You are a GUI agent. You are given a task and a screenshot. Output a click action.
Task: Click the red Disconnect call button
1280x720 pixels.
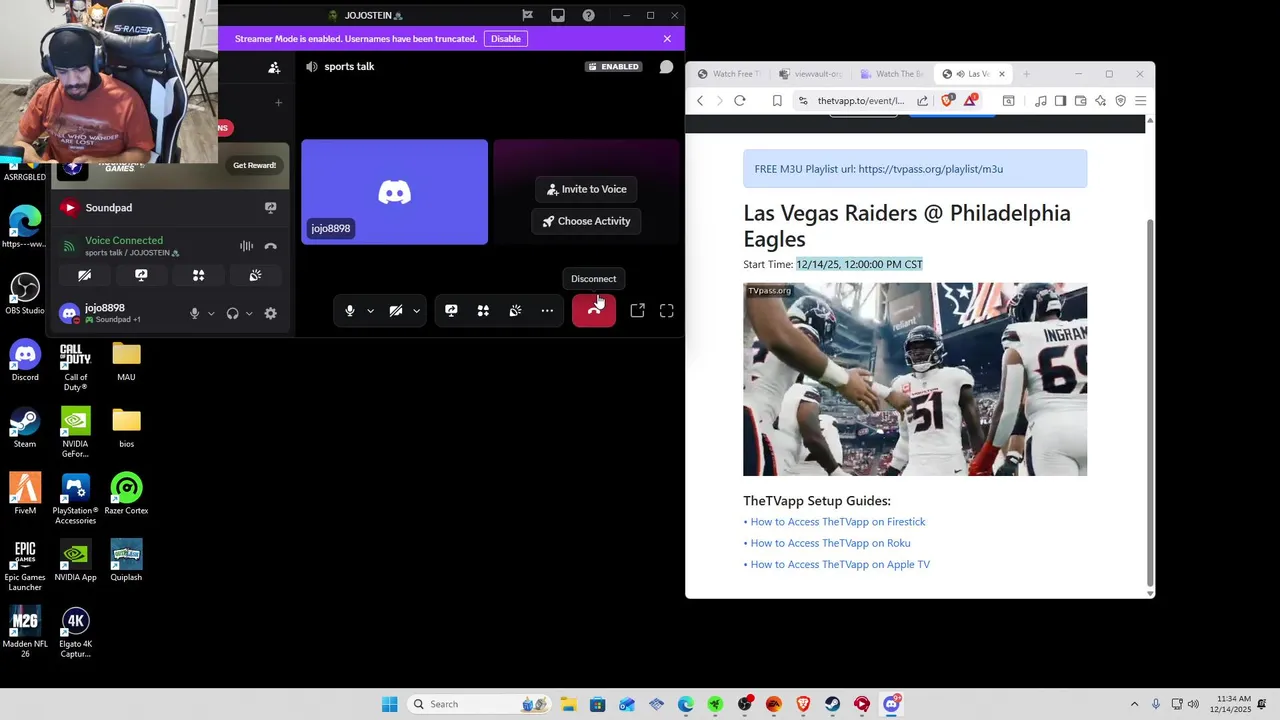click(x=594, y=311)
